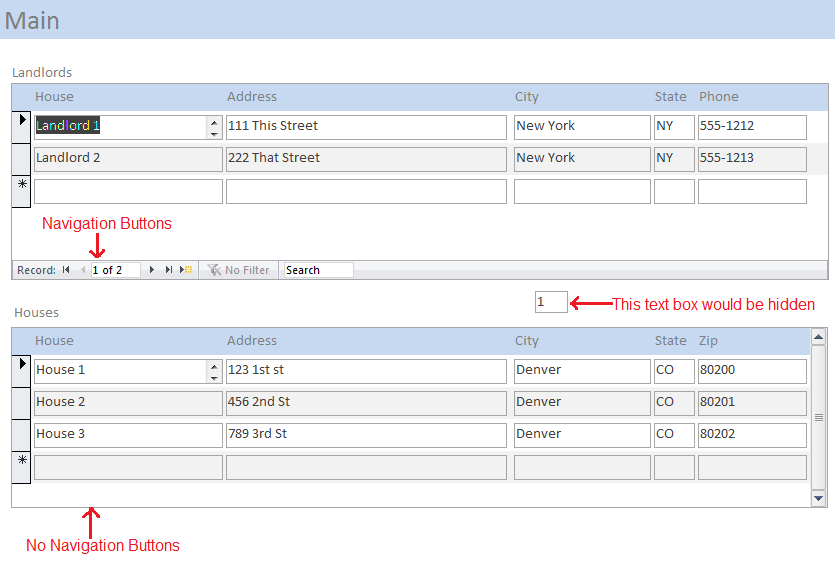Click the current record number box '1 of 2'

pyautogui.click(x=116, y=270)
